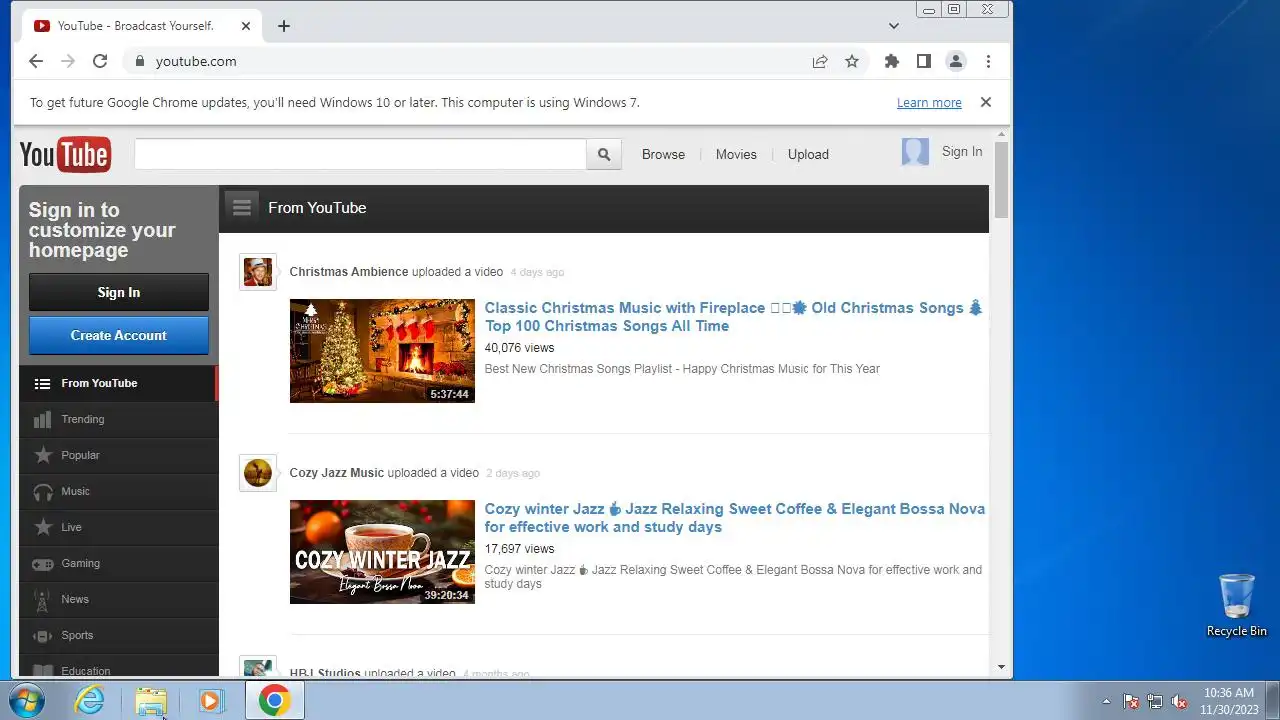
Task: Click Chrome back arrow
Action: click(36, 61)
